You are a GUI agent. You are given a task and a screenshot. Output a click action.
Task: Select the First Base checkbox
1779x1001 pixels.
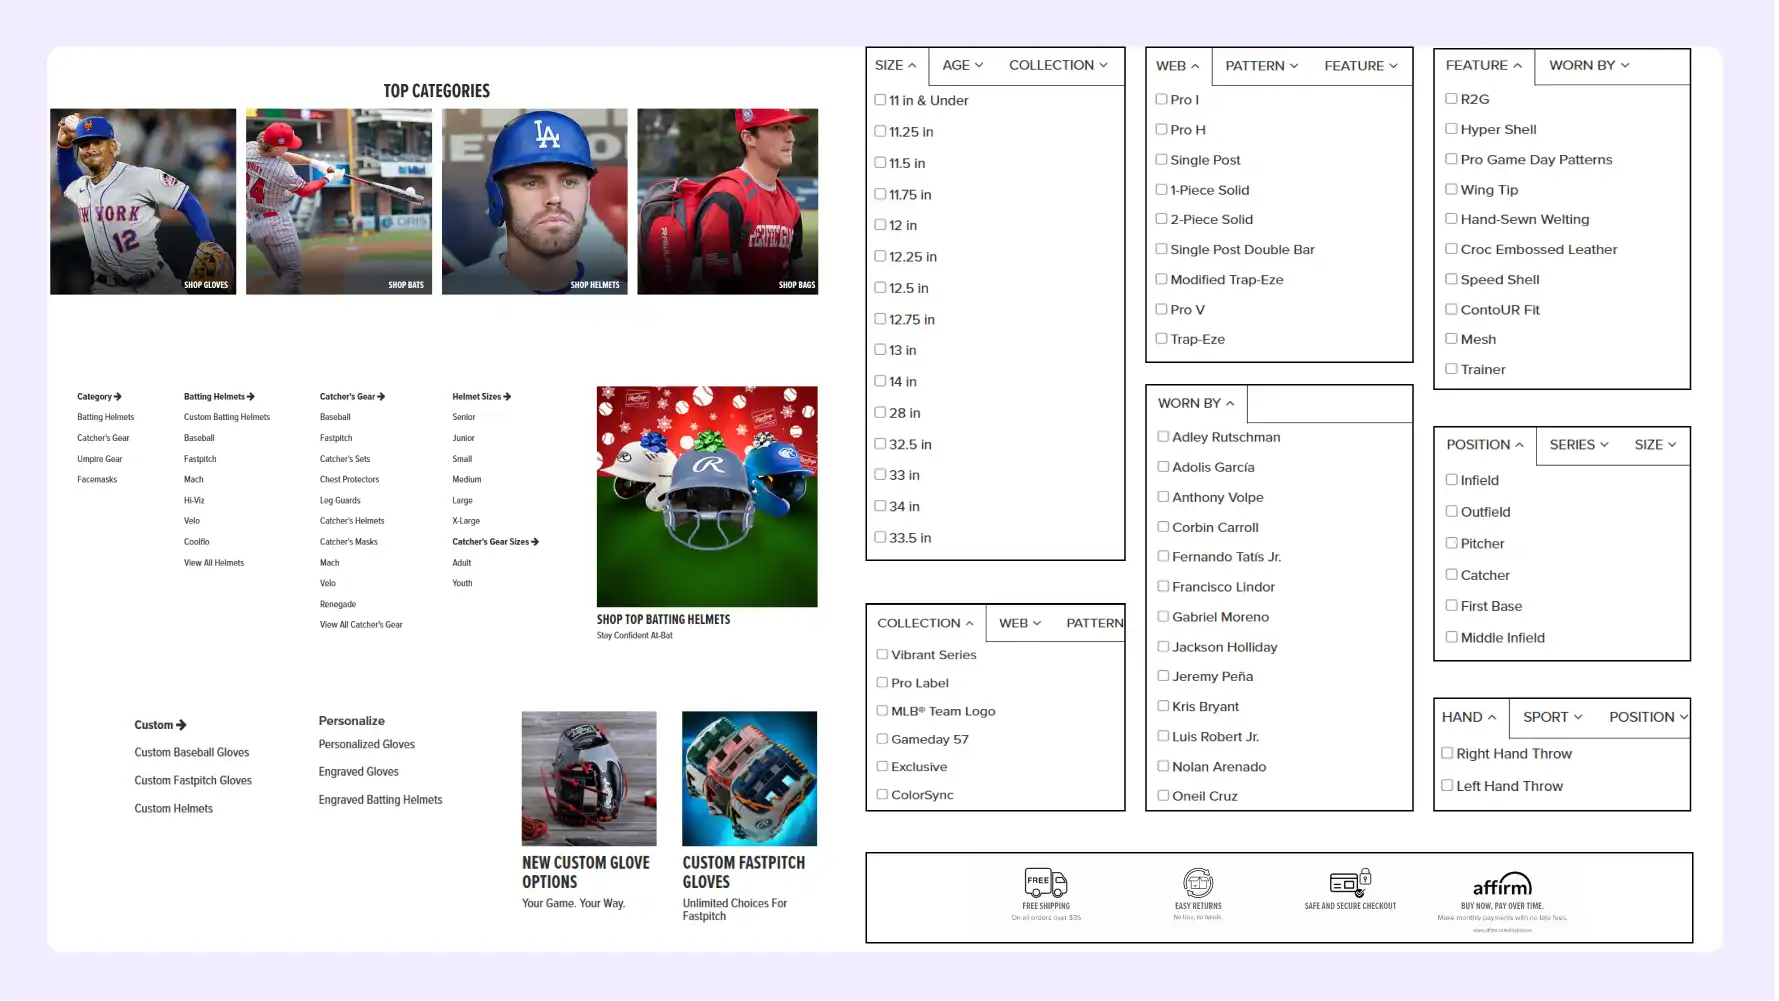[x=1451, y=606]
